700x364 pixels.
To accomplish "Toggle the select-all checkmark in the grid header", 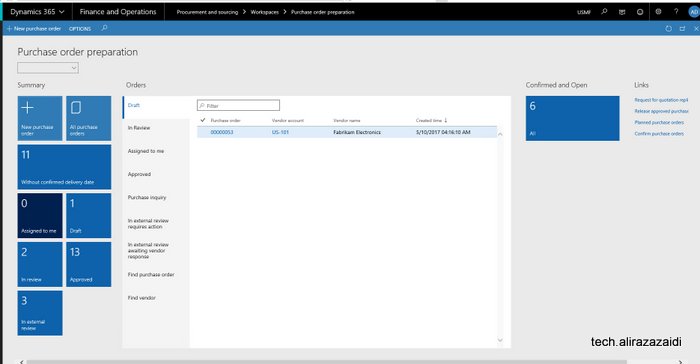I will coord(203,120).
